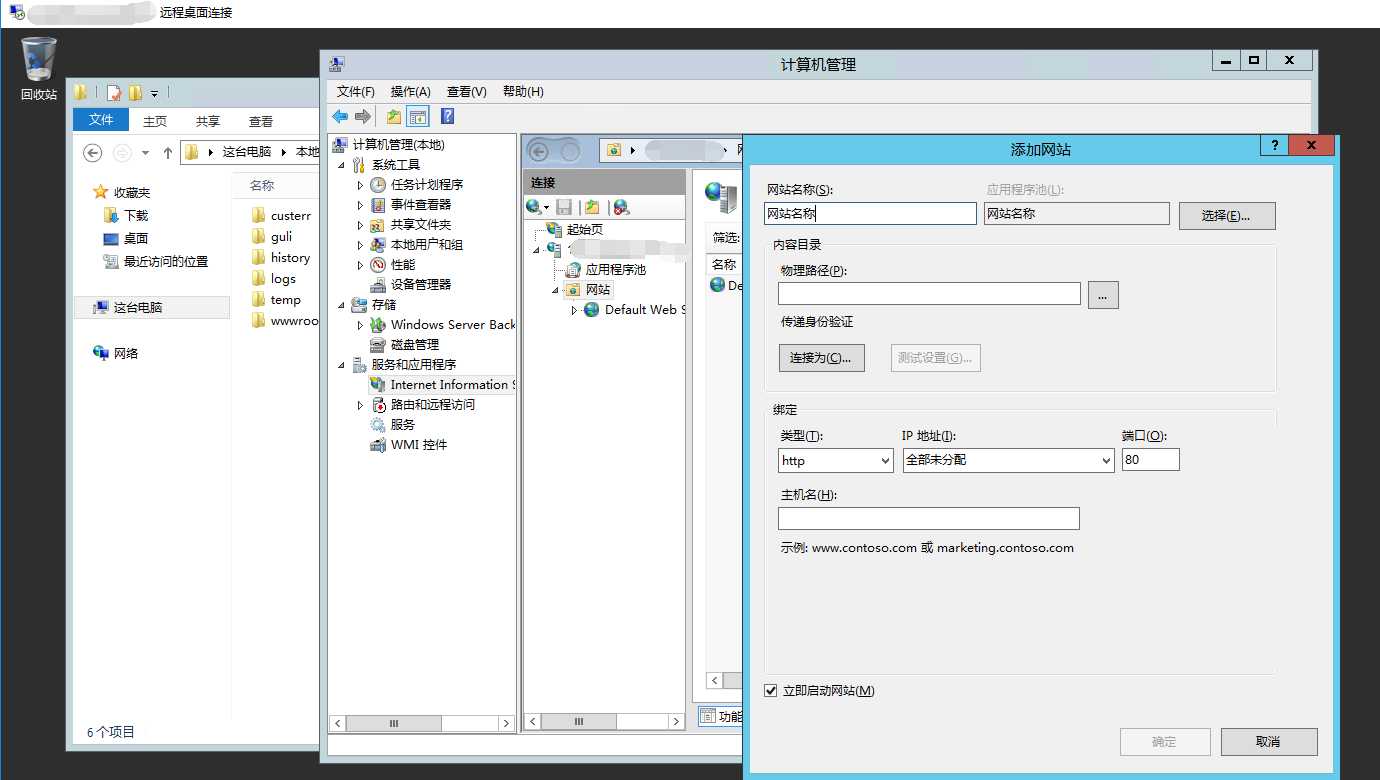Open the blue question-mark Help toolbar icon
The height and width of the screenshot is (780, 1380).
coord(447,116)
